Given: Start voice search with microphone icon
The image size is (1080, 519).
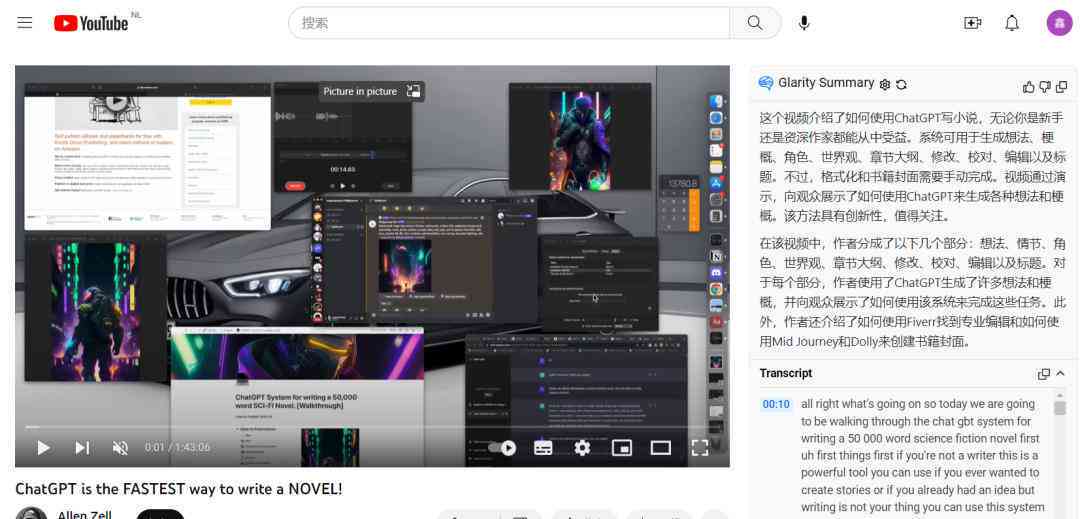Looking at the screenshot, I should point(804,23).
